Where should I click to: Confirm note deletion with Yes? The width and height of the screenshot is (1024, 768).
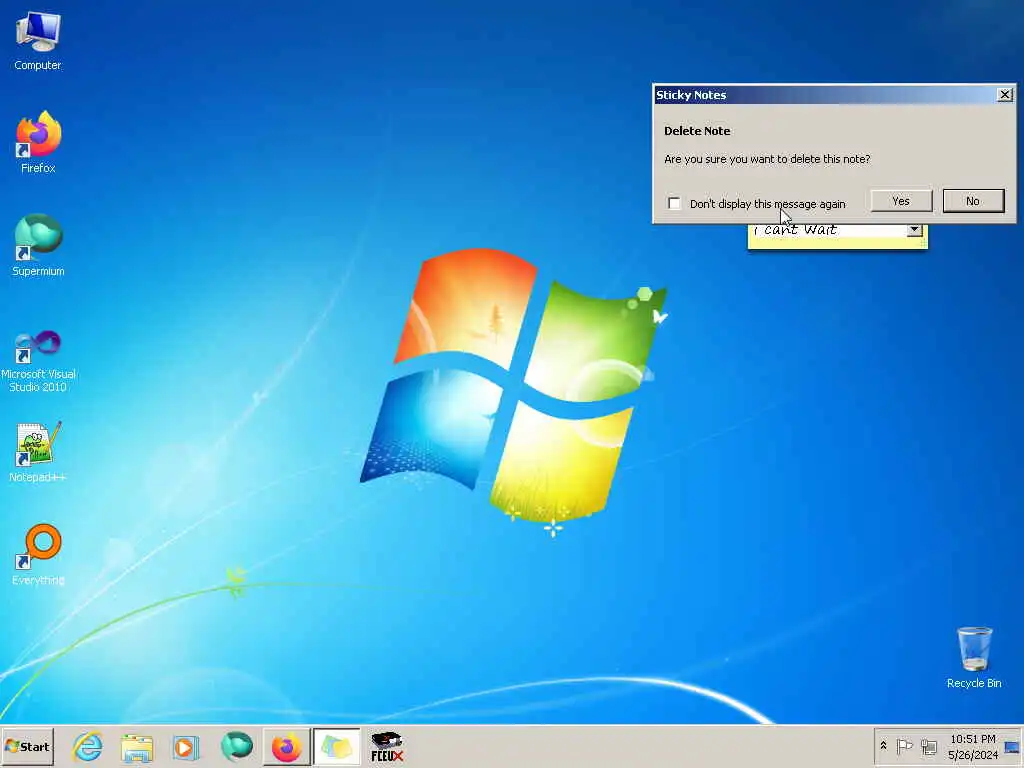[901, 201]
